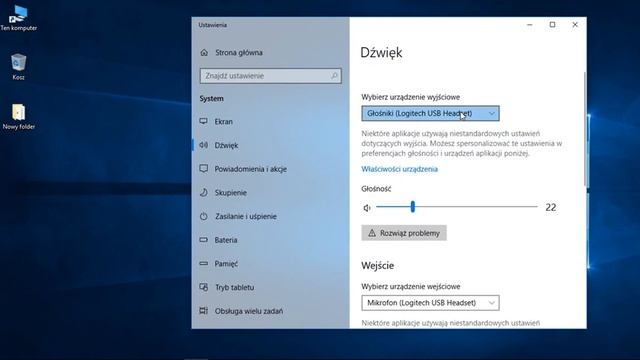The height and width of the screenshot is (360, 640).
Task: Mute using the volume speaker icon
Action: coord(367,208)
